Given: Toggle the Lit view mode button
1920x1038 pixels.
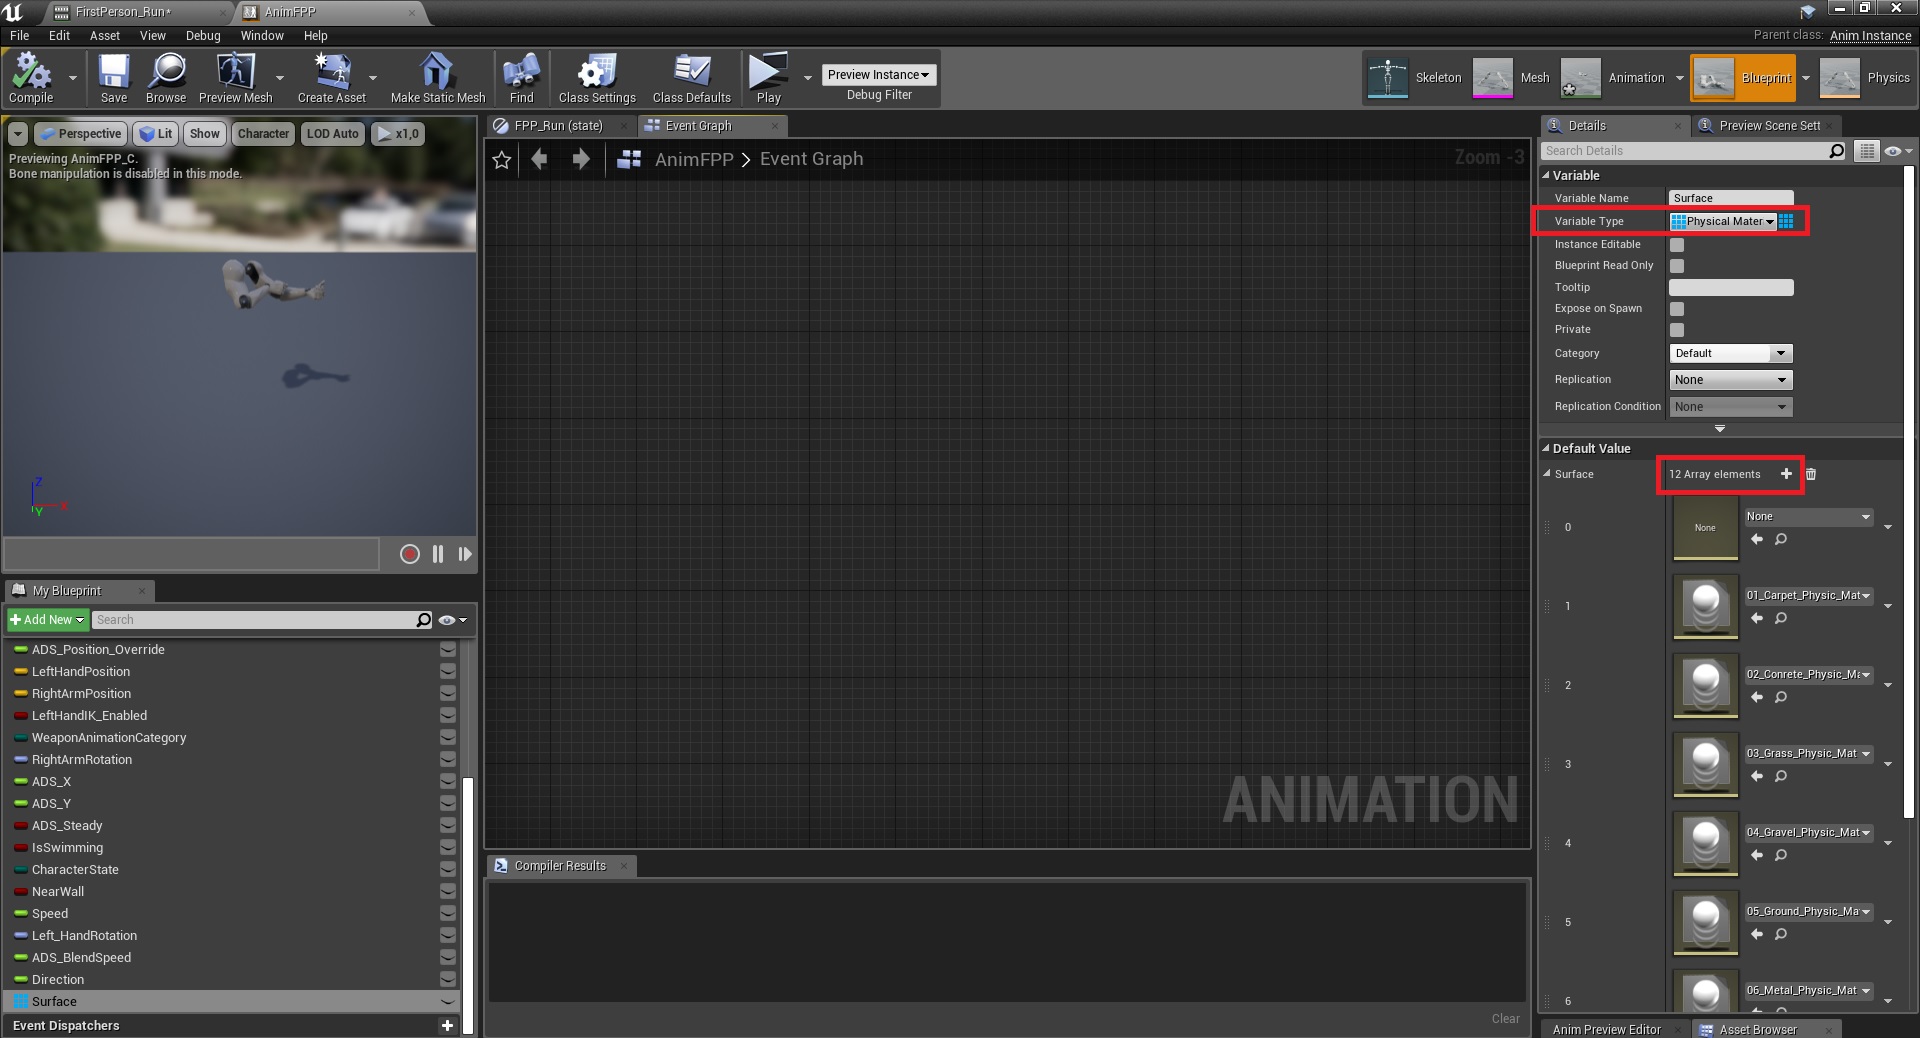Looking at the screenshot, I should (x=155, y=134).
